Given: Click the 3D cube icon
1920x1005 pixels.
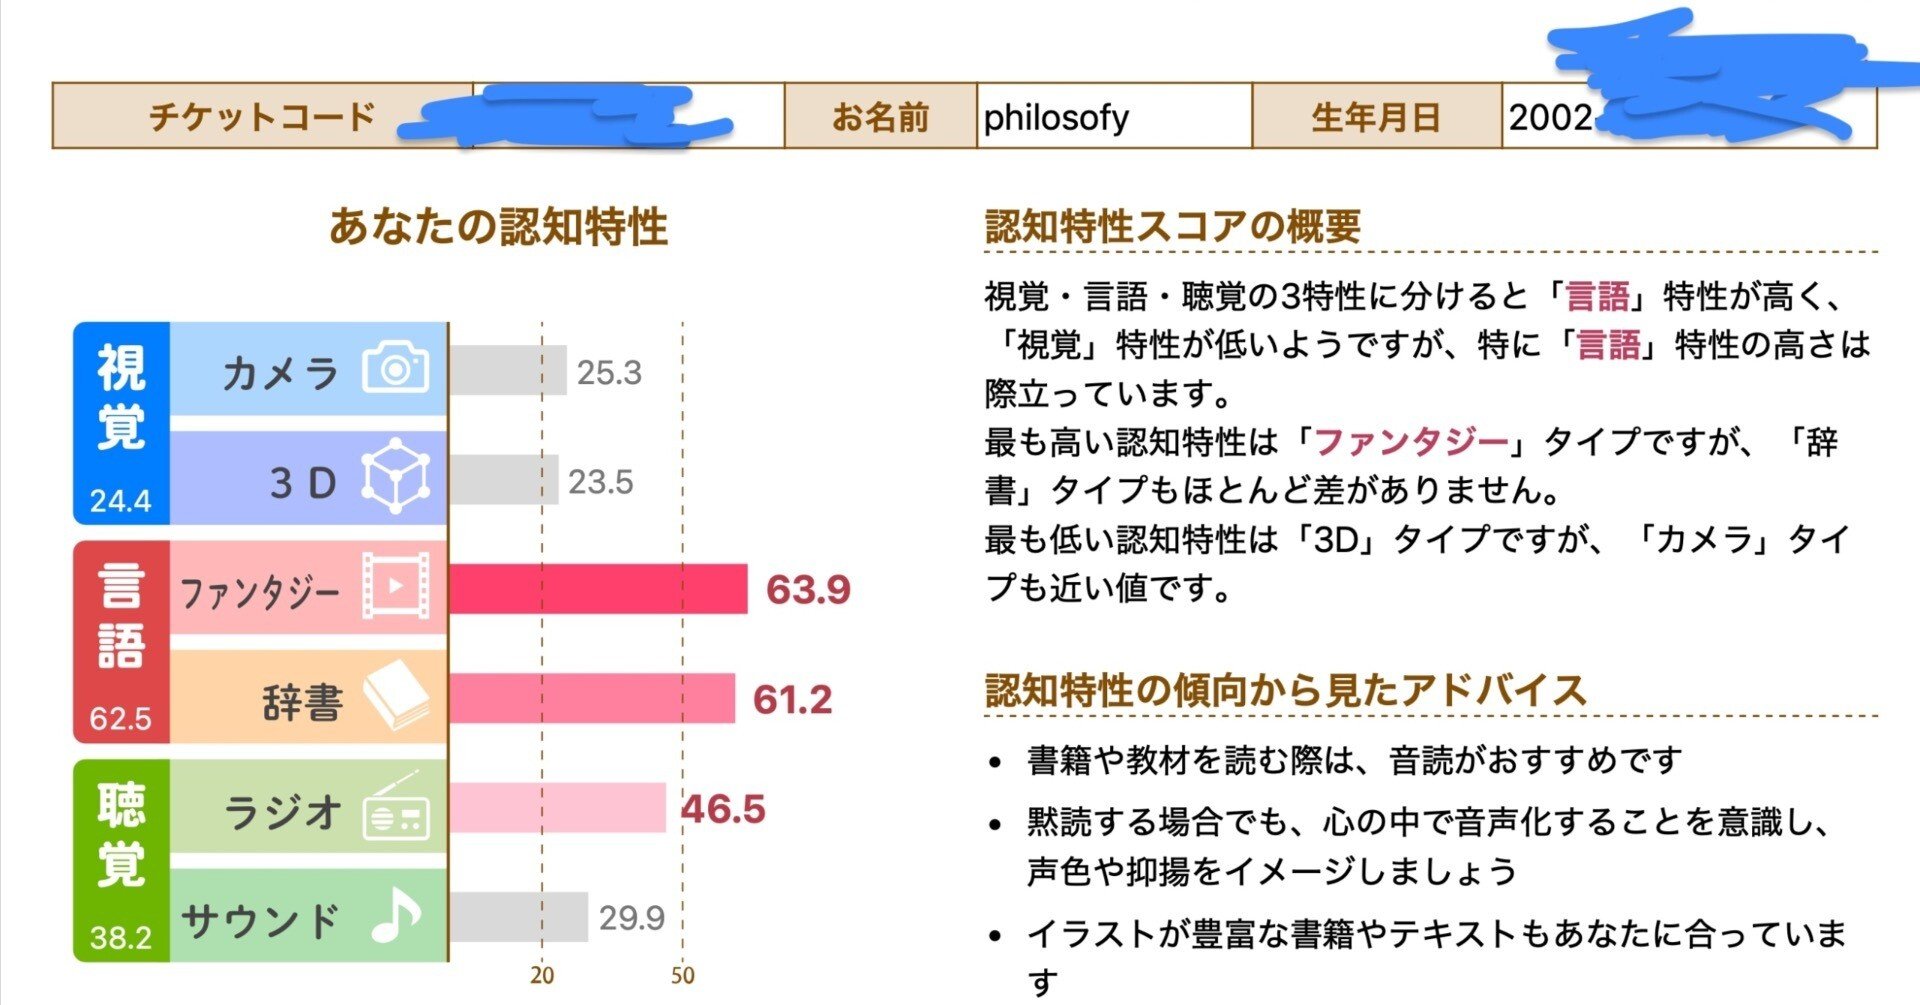Looking at the screenshot, I should [396, 476].
